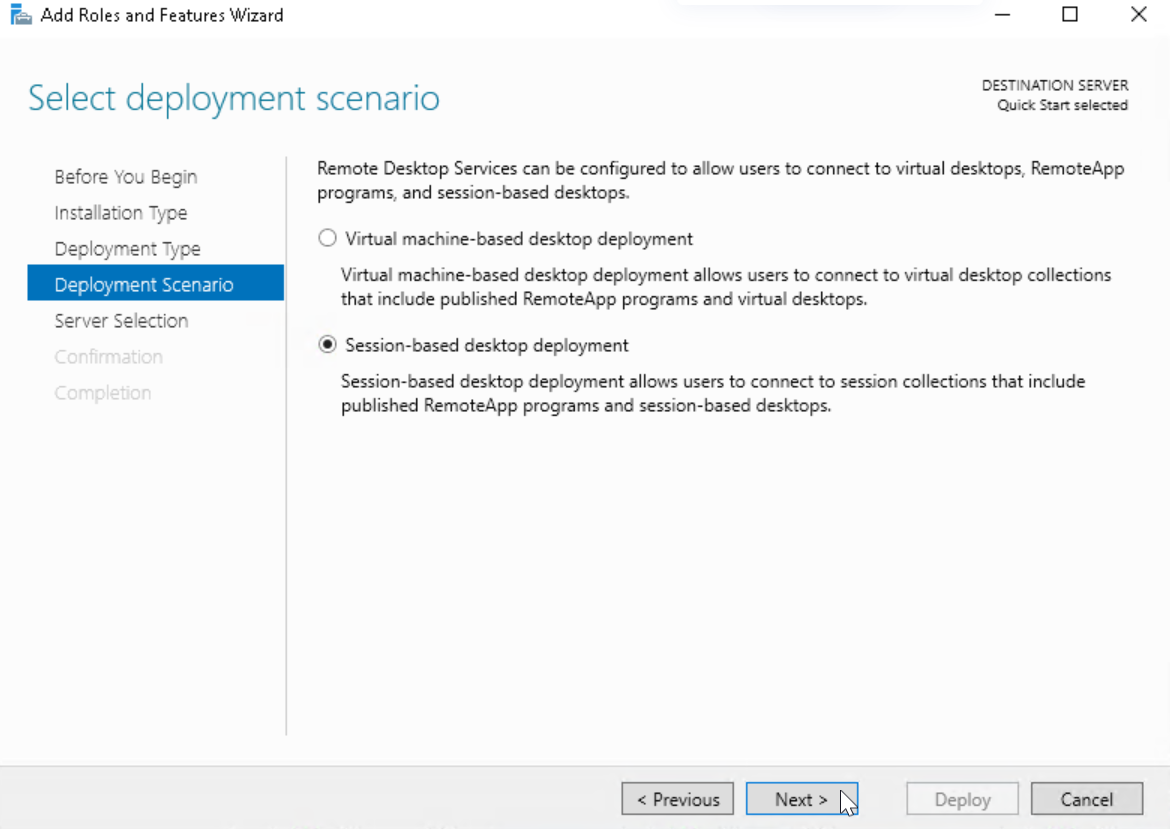The height and width of the screenshot is (829, 1170).
Task: Open the "Installation Type" step
Action: (121, 212)
